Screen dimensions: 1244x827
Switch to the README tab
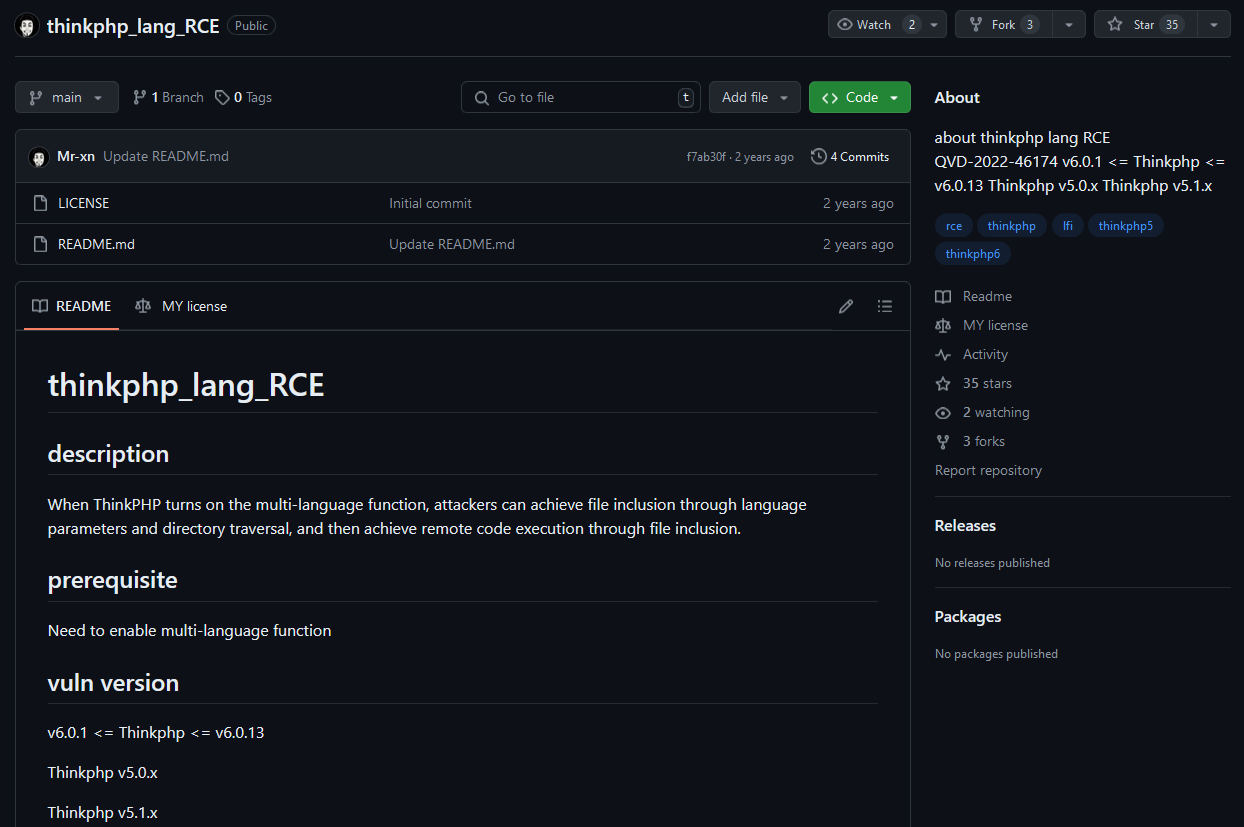(x=71, y=306)
